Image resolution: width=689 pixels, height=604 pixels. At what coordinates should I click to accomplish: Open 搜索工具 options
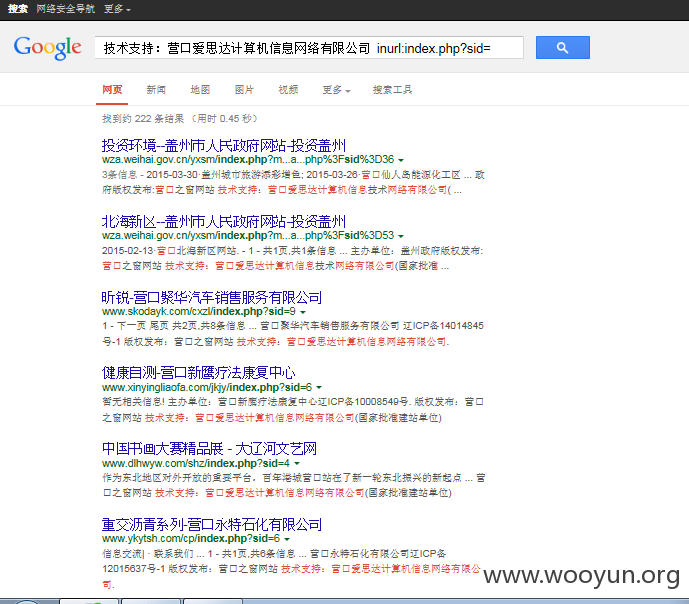392,90
